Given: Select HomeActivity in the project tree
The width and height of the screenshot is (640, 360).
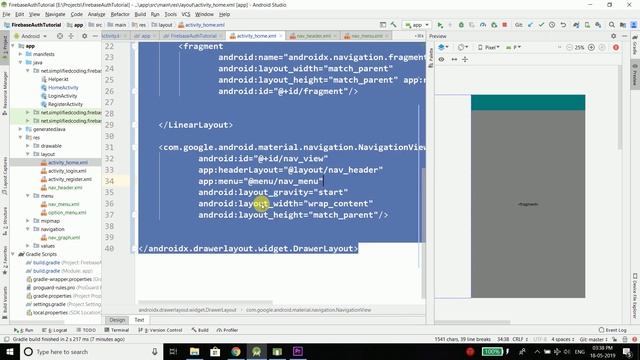Looking at the screenshot, I should (x=63, y=87).
